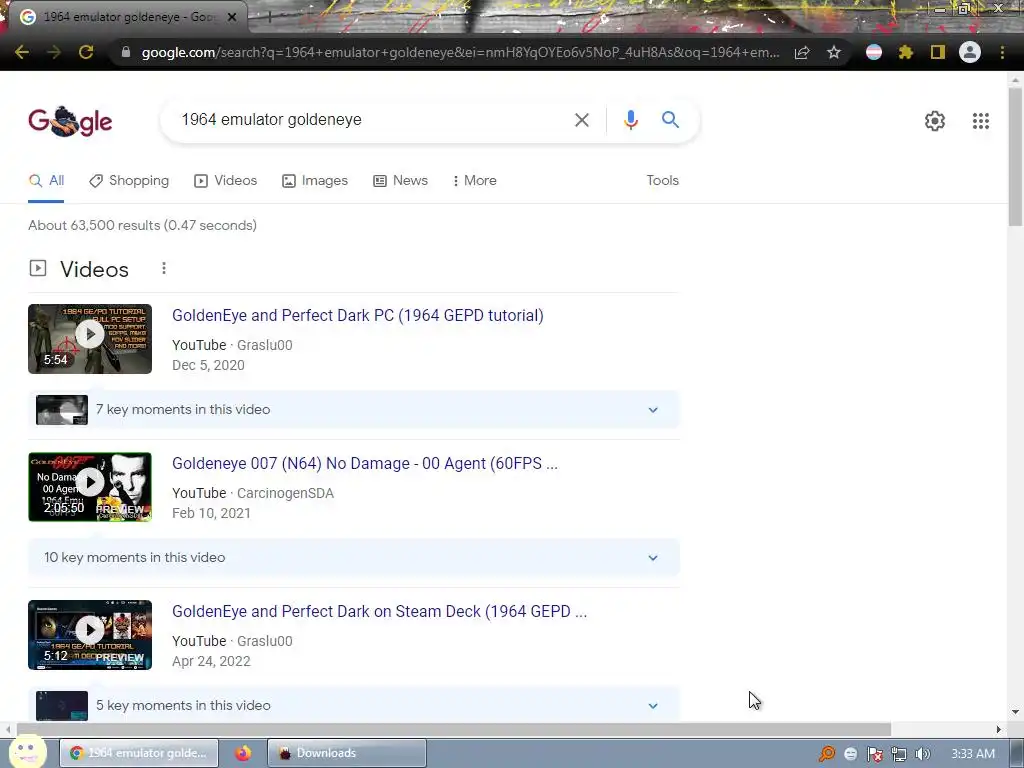Open the Google apps grid
Viewport: 1024px width, 768px height.
(980, 121)
